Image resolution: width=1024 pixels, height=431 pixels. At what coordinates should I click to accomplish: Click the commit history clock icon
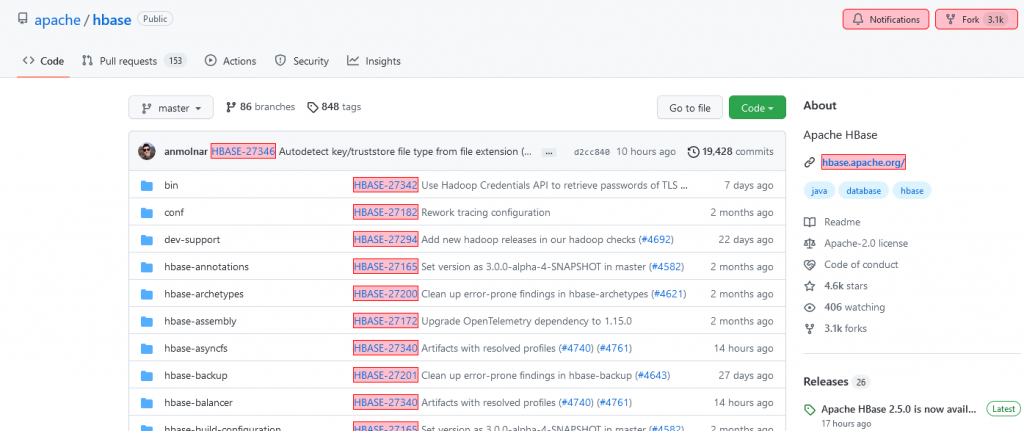(694, 152)
